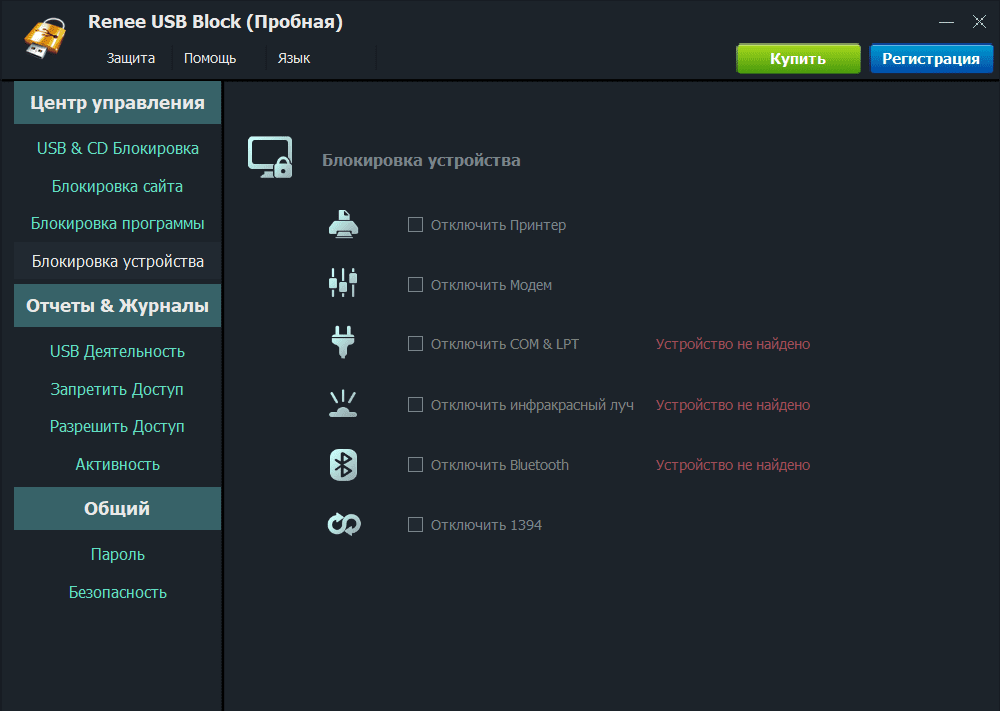This screenshot has height=711, width=1000.
Task: Click the printer icon
Action: tap(343, 224)
